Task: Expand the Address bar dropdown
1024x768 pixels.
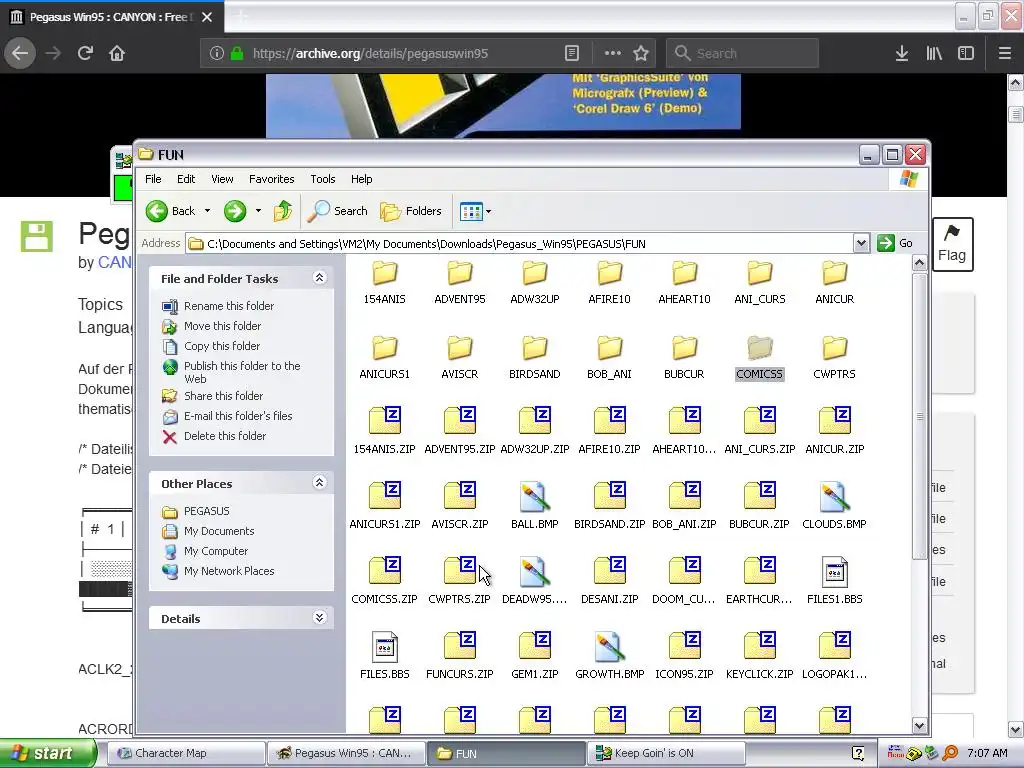Action: tap(861, 244)
